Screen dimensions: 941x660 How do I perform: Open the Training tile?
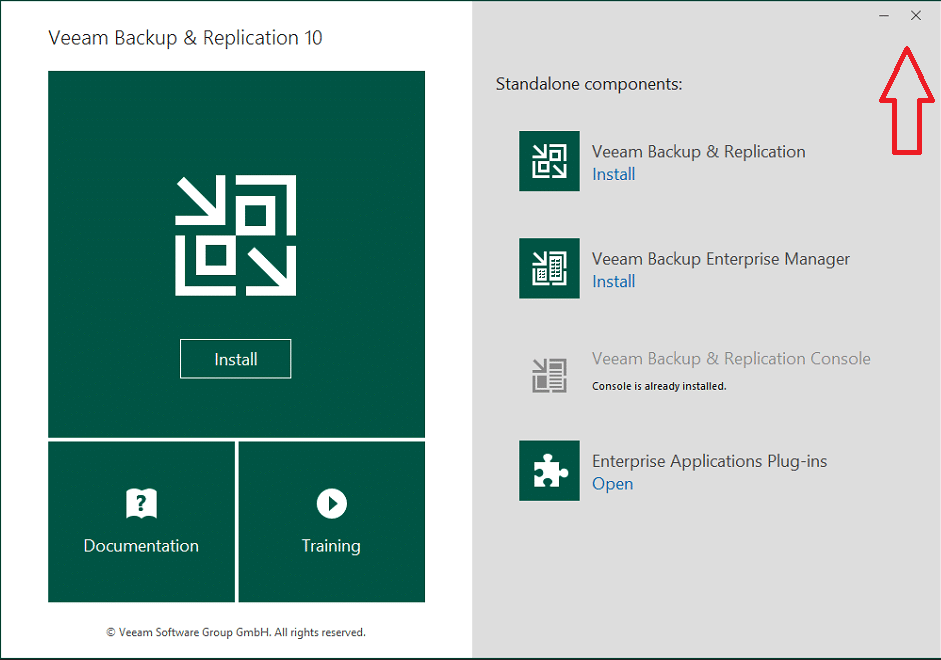point(331,522)
